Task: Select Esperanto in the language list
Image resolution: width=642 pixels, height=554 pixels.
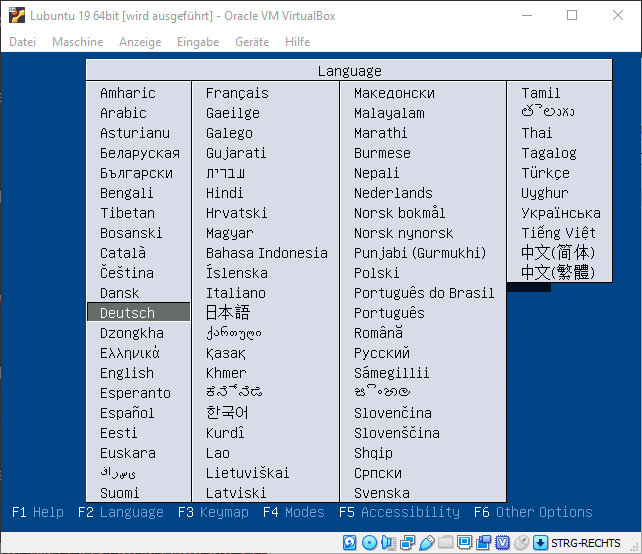Action: coord(135,393)
